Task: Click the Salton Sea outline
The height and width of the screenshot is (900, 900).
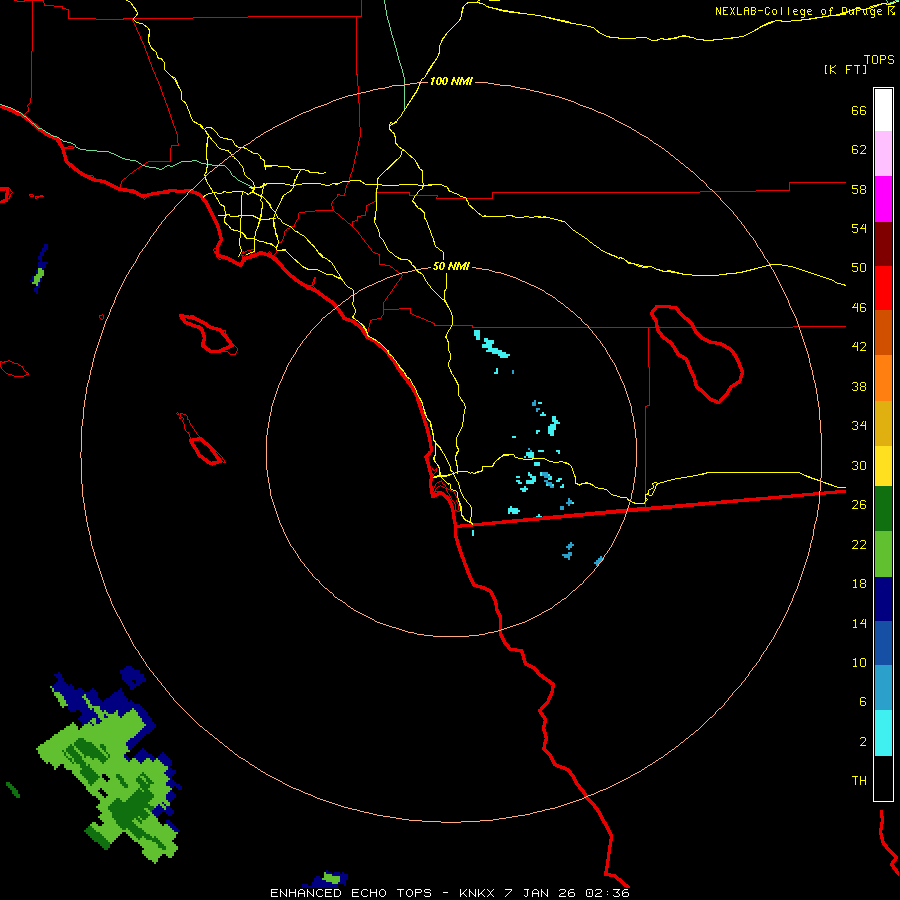Action: tap(697, 354)
